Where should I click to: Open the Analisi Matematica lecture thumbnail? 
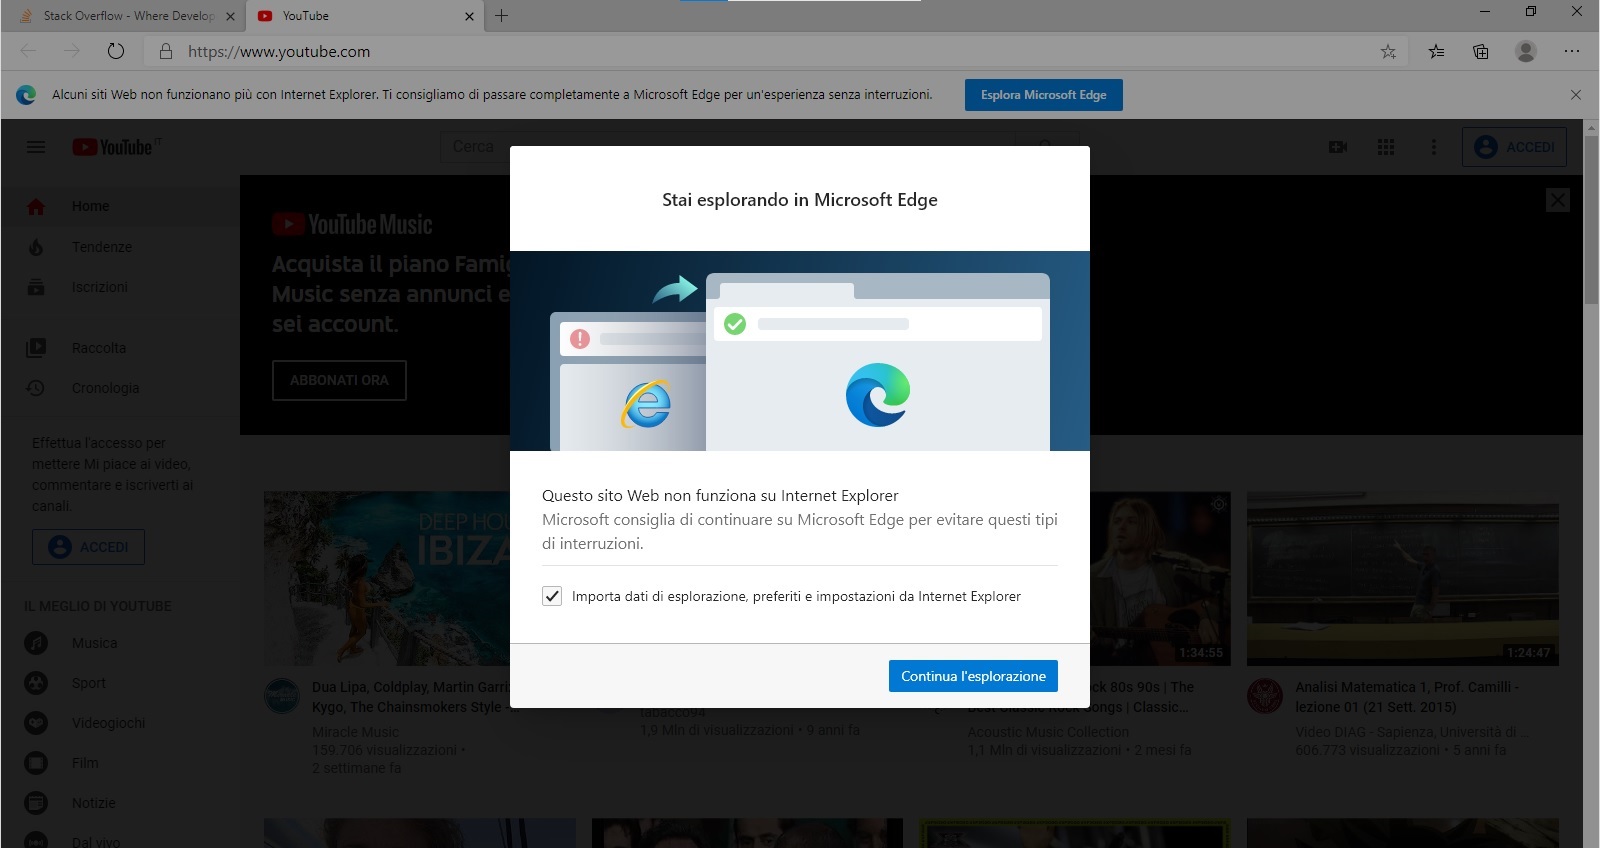point(1402,578)
